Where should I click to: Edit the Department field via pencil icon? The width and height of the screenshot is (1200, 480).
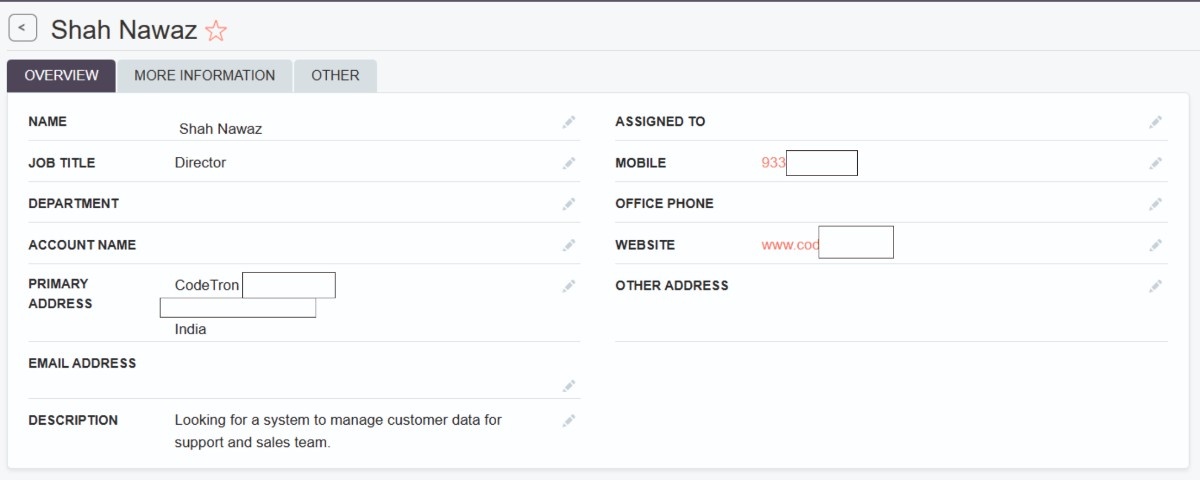click(x=569, y=204)
